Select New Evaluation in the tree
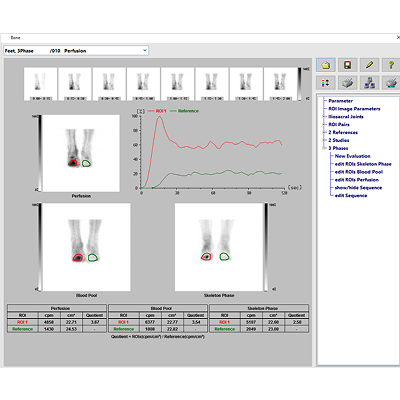 [352, 156]
